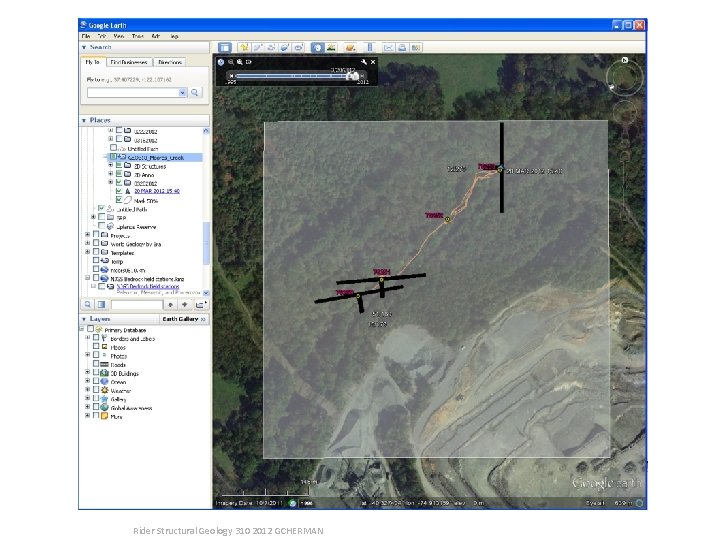Screen dimensions: 720x540
Task: Click the move-down arrow below Places list
Action: point(185,304)
